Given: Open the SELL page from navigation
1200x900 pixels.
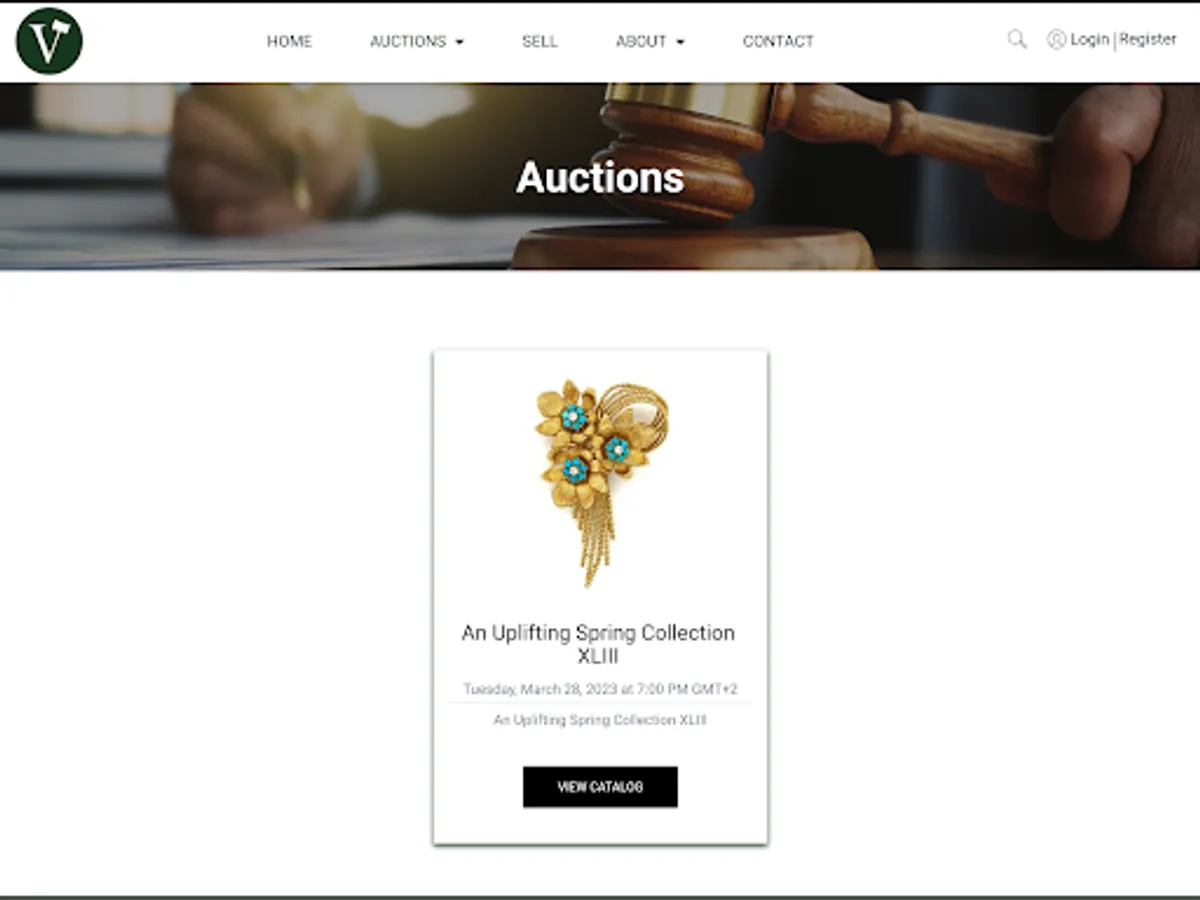Looking at the screenshot, I should click(539, 41).
